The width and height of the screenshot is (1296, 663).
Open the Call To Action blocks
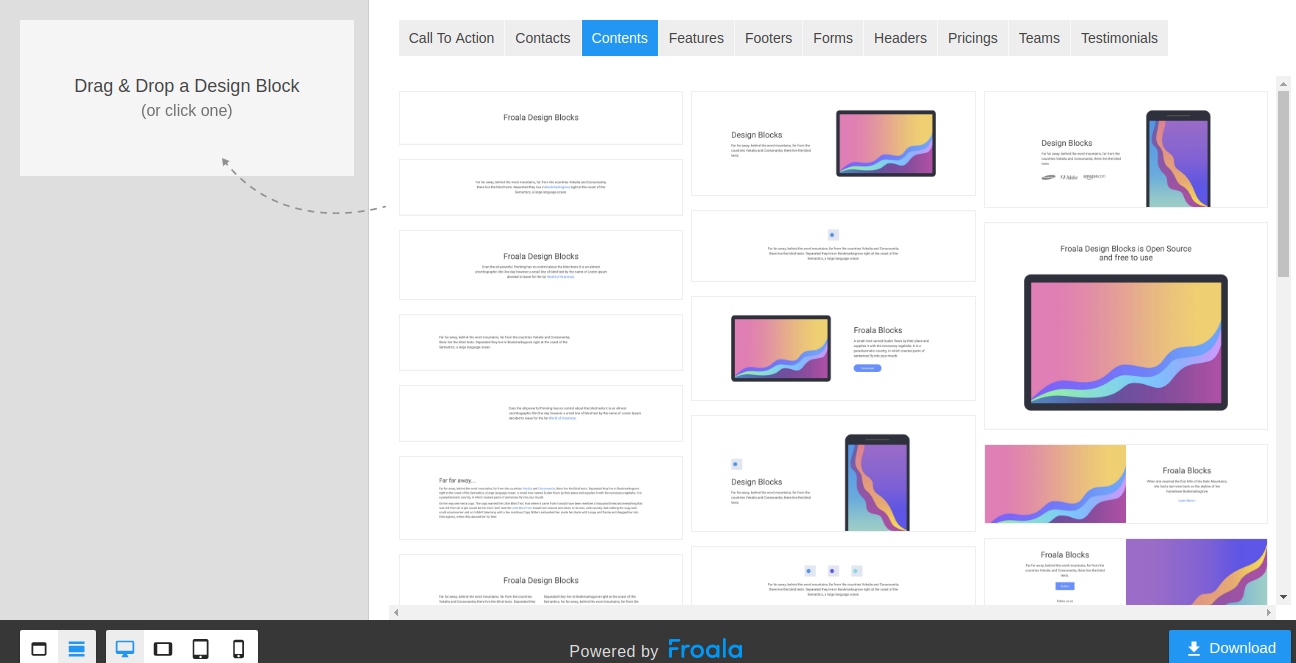coord(451,37)
